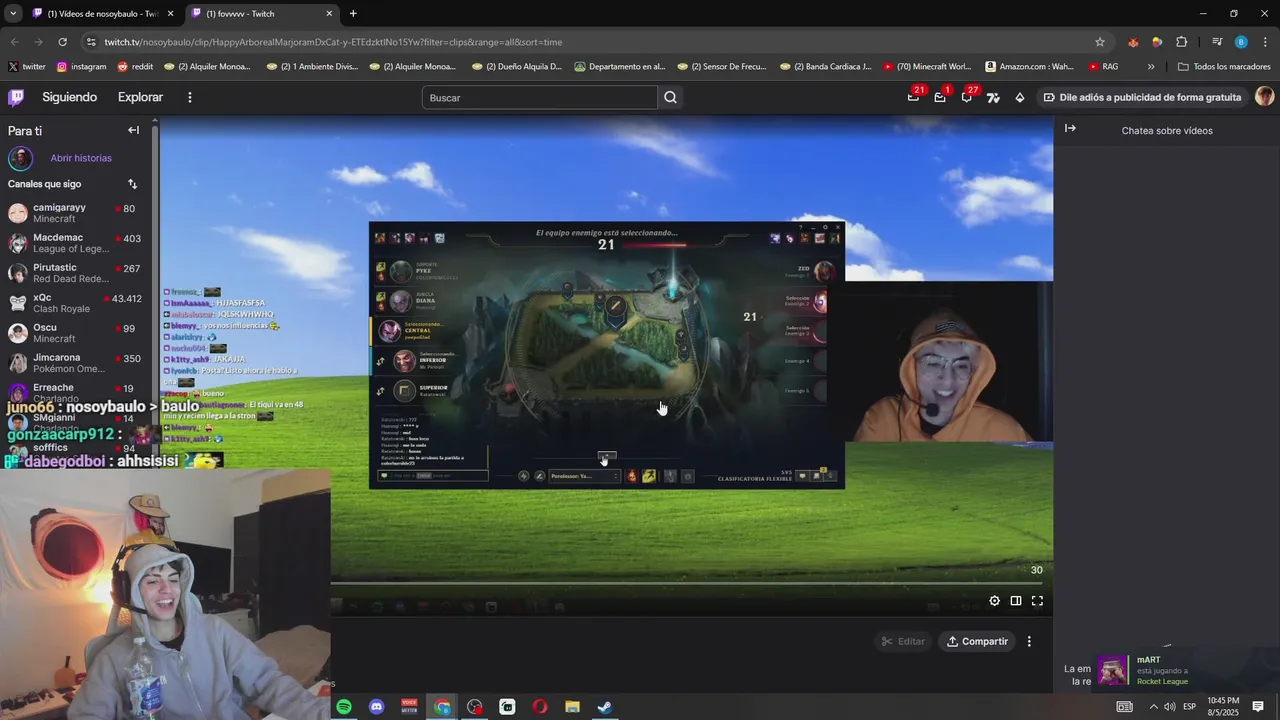Screen dimensions: 1280x720
Task: Expand the tab search dropdown arrow
Action: tap(12, 13)
